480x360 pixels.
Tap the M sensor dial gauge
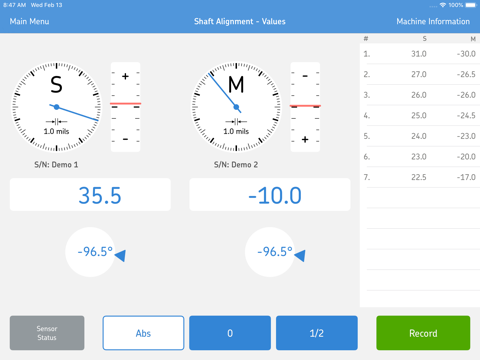[x=236, y=107]
